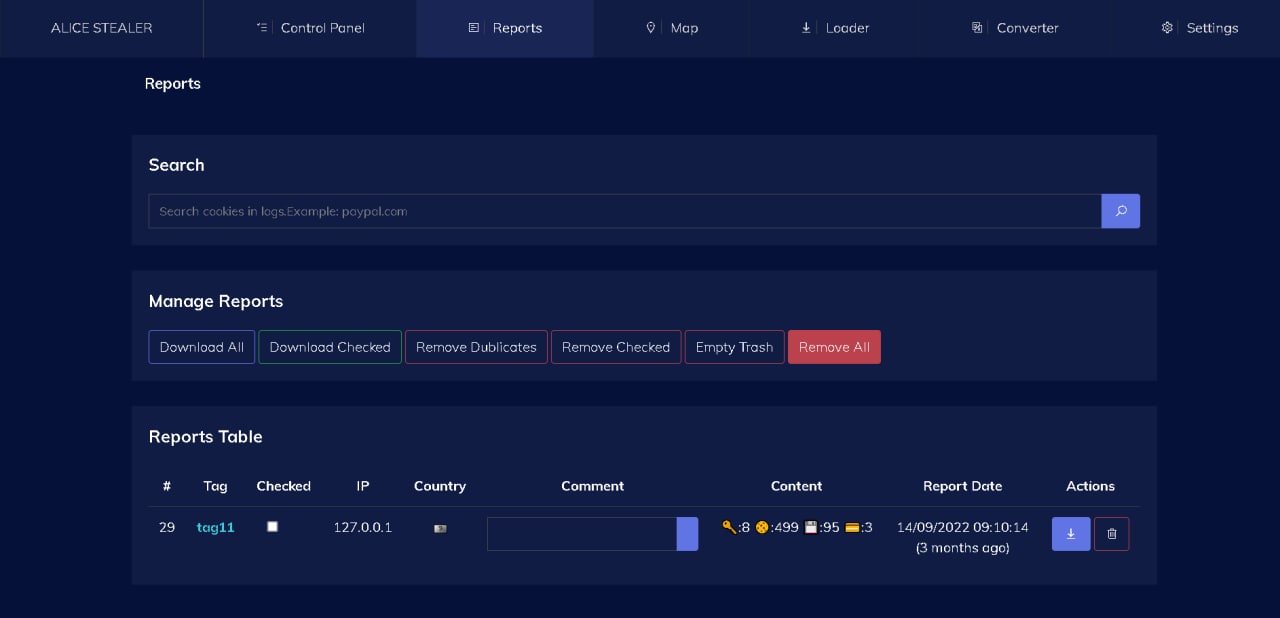Viewport: 1280px width, 618px height.
Task: Click the Checked column header
Action: pos(284,486)
